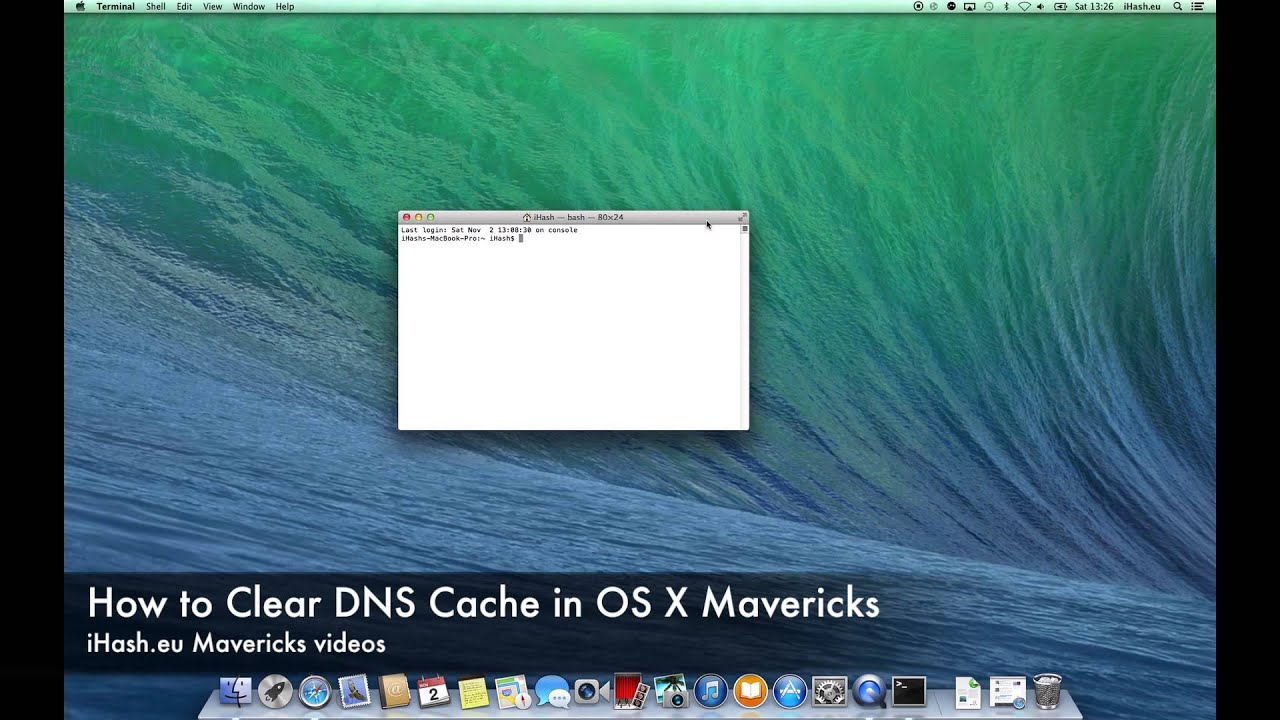Open Messages speech bubble icon in Dock
Screen dimensions: 1280x720
[552, 691]
